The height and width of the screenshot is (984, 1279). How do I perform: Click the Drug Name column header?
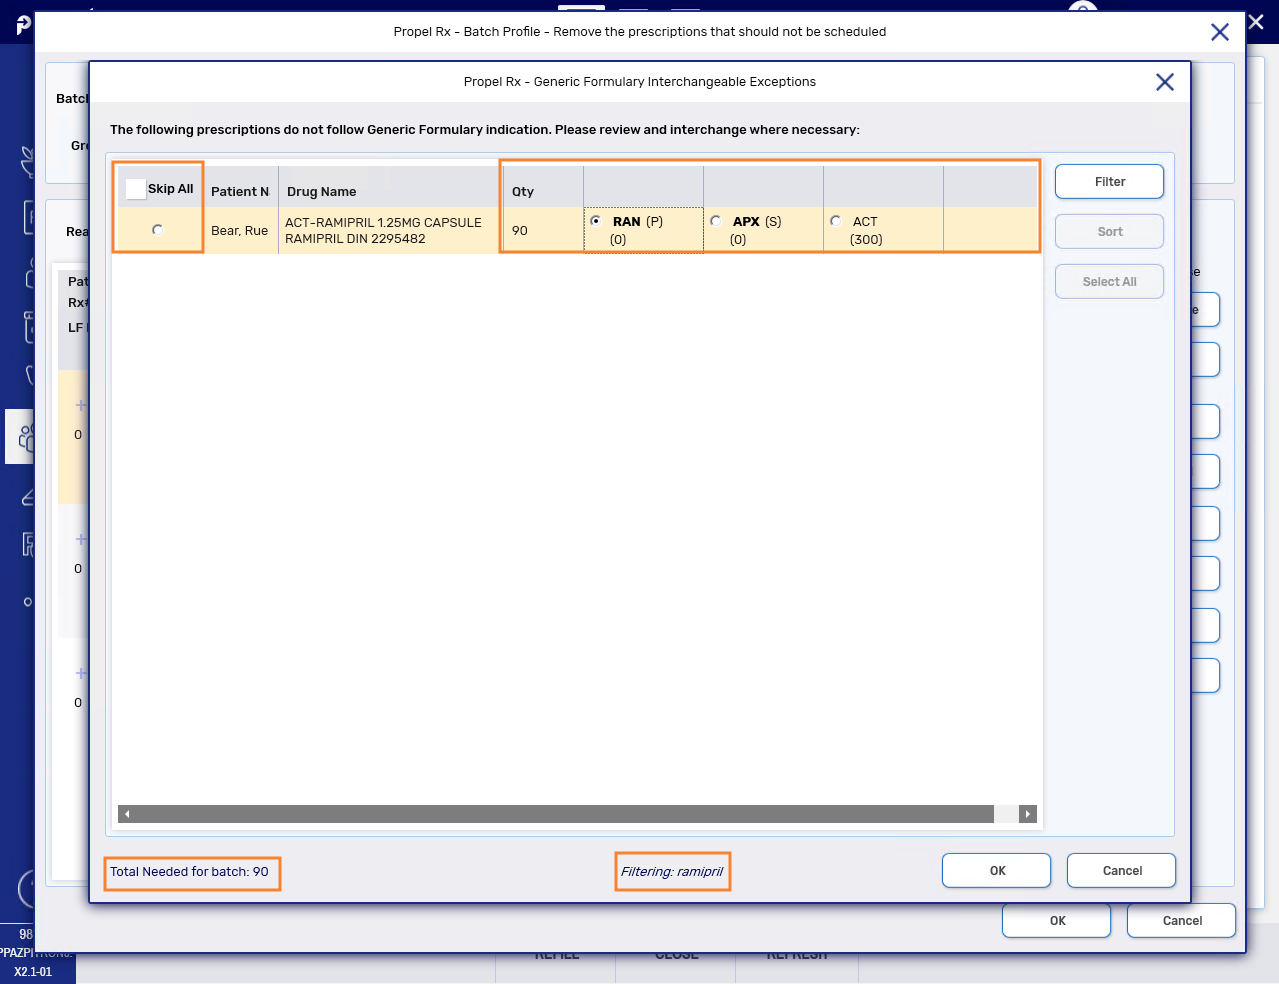[321, 191]
